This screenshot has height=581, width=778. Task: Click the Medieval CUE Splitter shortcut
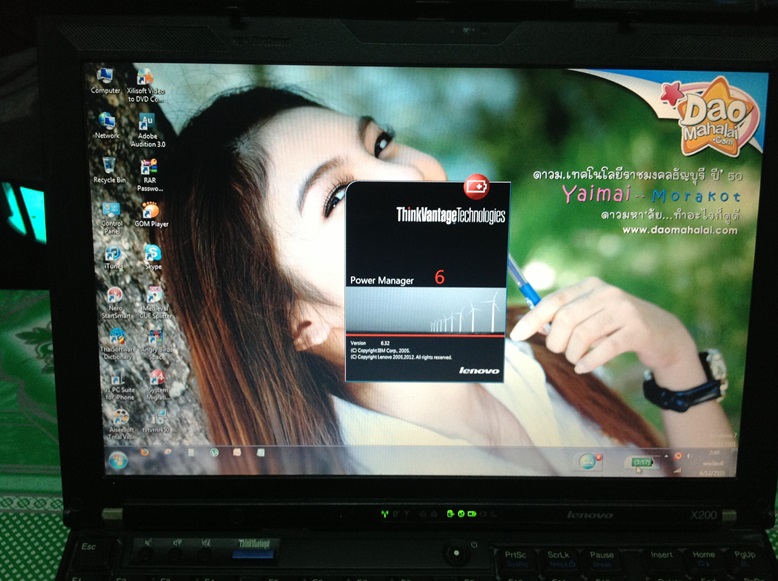[x=155, y=302]
